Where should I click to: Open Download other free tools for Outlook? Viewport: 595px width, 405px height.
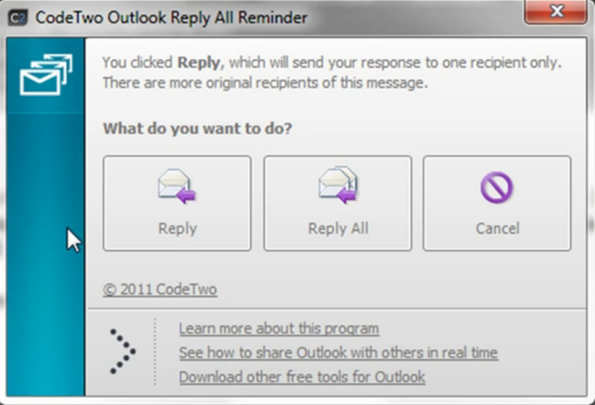(x=302, y=377)
